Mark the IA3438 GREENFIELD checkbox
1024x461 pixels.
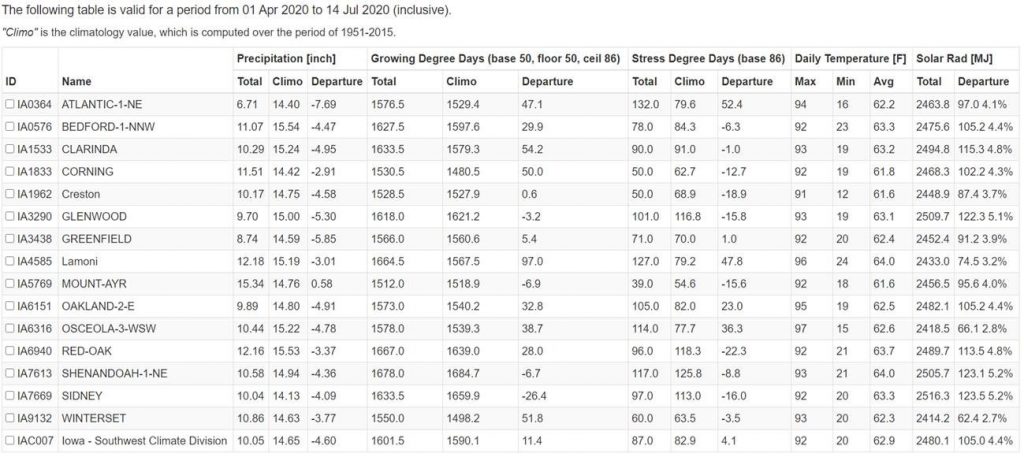[x=10, y=239]
